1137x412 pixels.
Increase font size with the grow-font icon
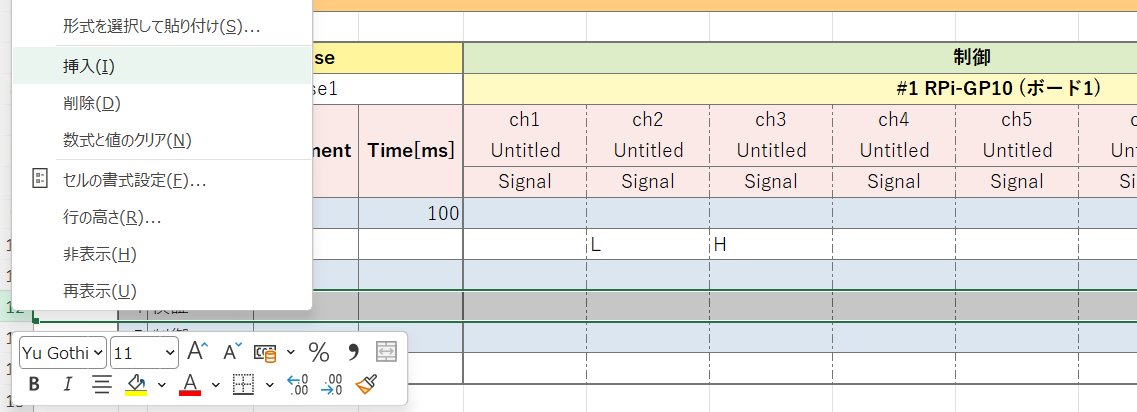198,351
